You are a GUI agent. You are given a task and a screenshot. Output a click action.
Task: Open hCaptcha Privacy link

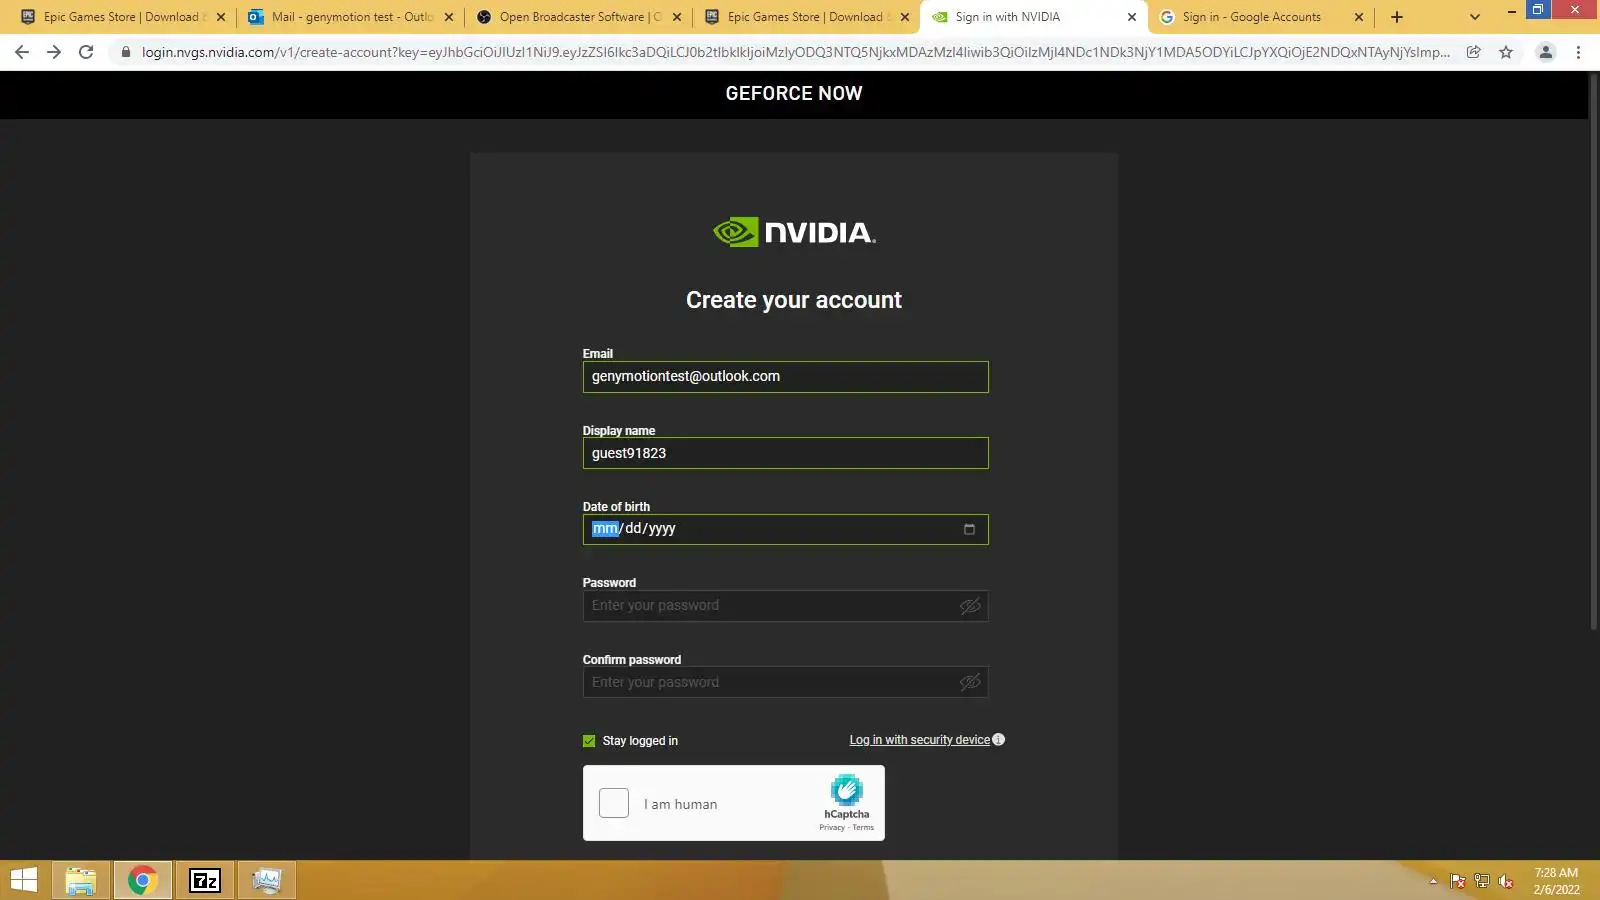pos(832,827)
